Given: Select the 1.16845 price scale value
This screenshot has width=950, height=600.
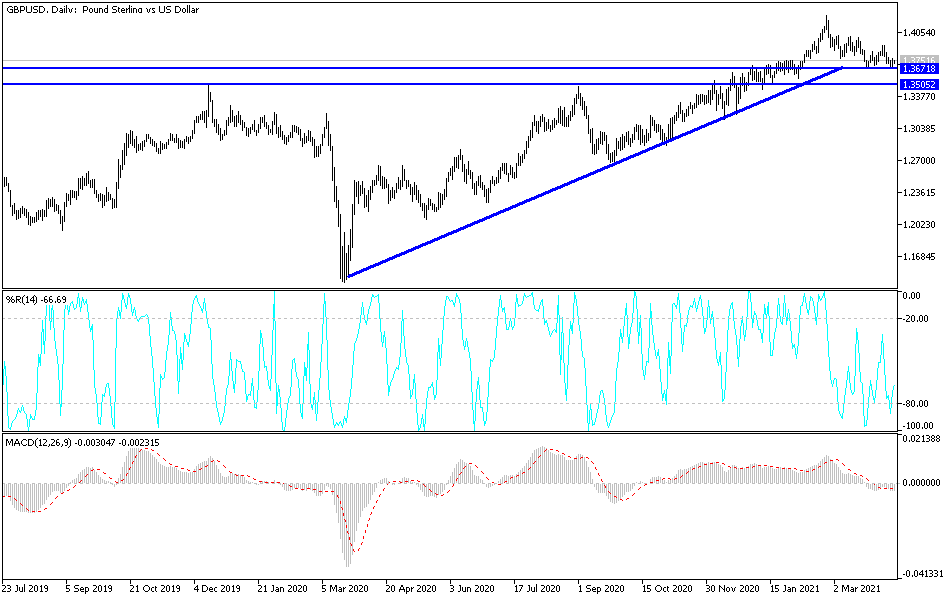Looking at the screenshot, I should pos(919,255).
